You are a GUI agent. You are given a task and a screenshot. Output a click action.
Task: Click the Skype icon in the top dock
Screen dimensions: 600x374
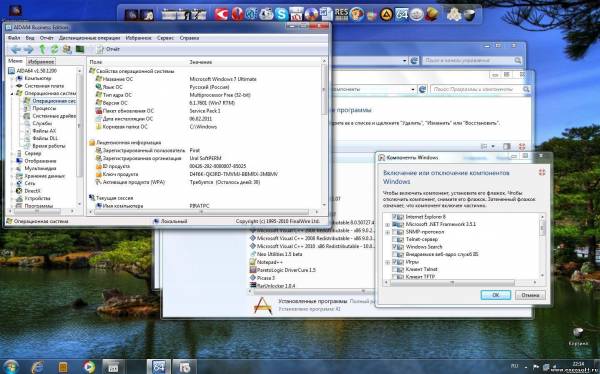click(281, 14)
